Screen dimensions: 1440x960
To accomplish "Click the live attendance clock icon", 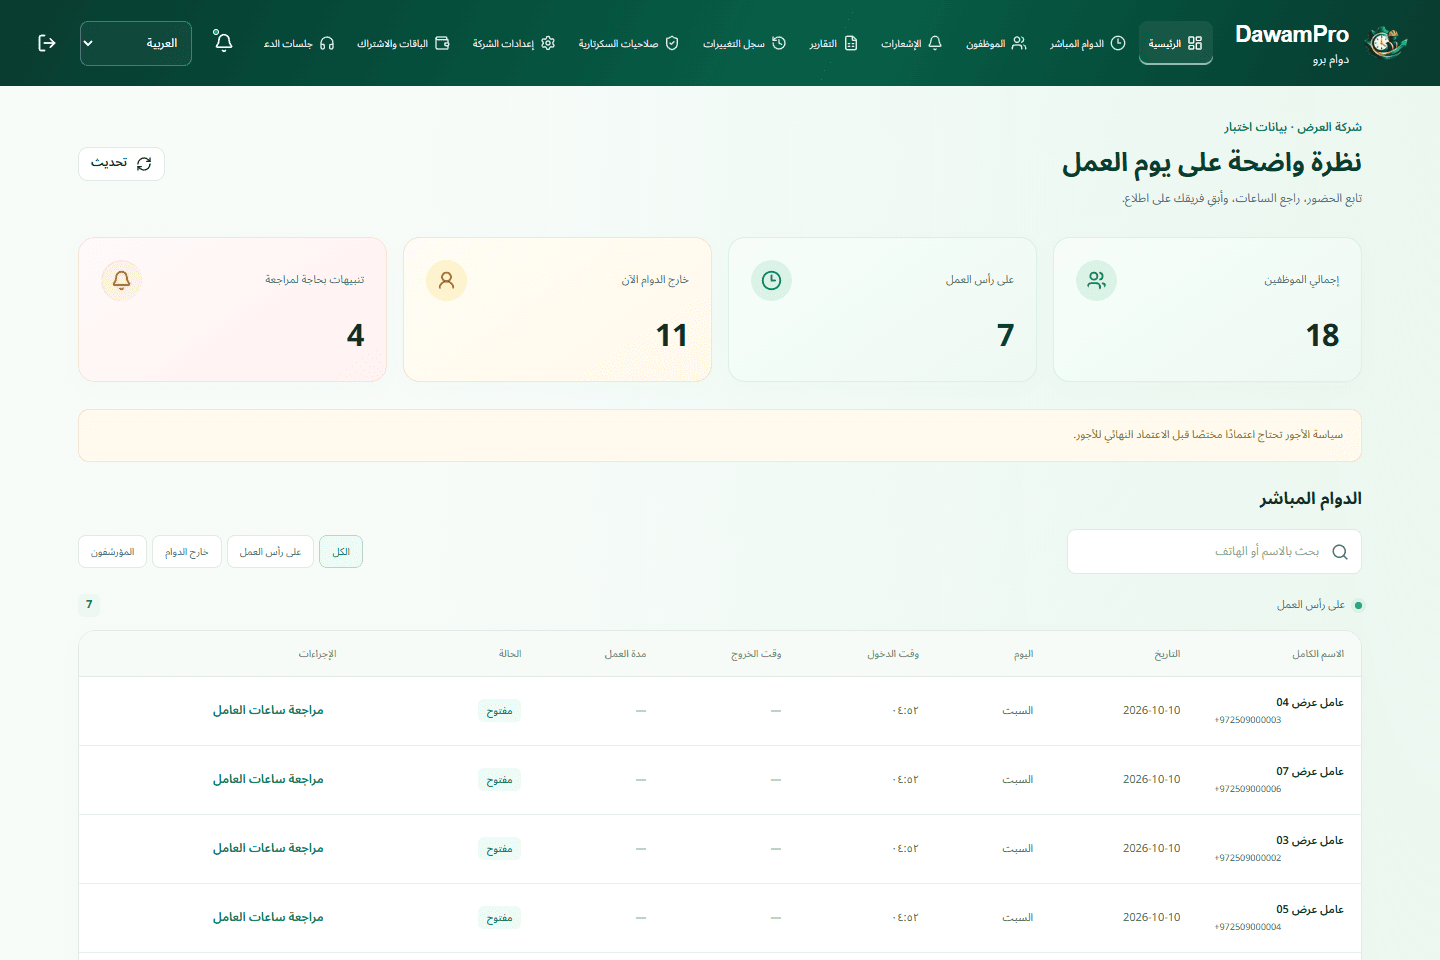I will coord(1118,43).
